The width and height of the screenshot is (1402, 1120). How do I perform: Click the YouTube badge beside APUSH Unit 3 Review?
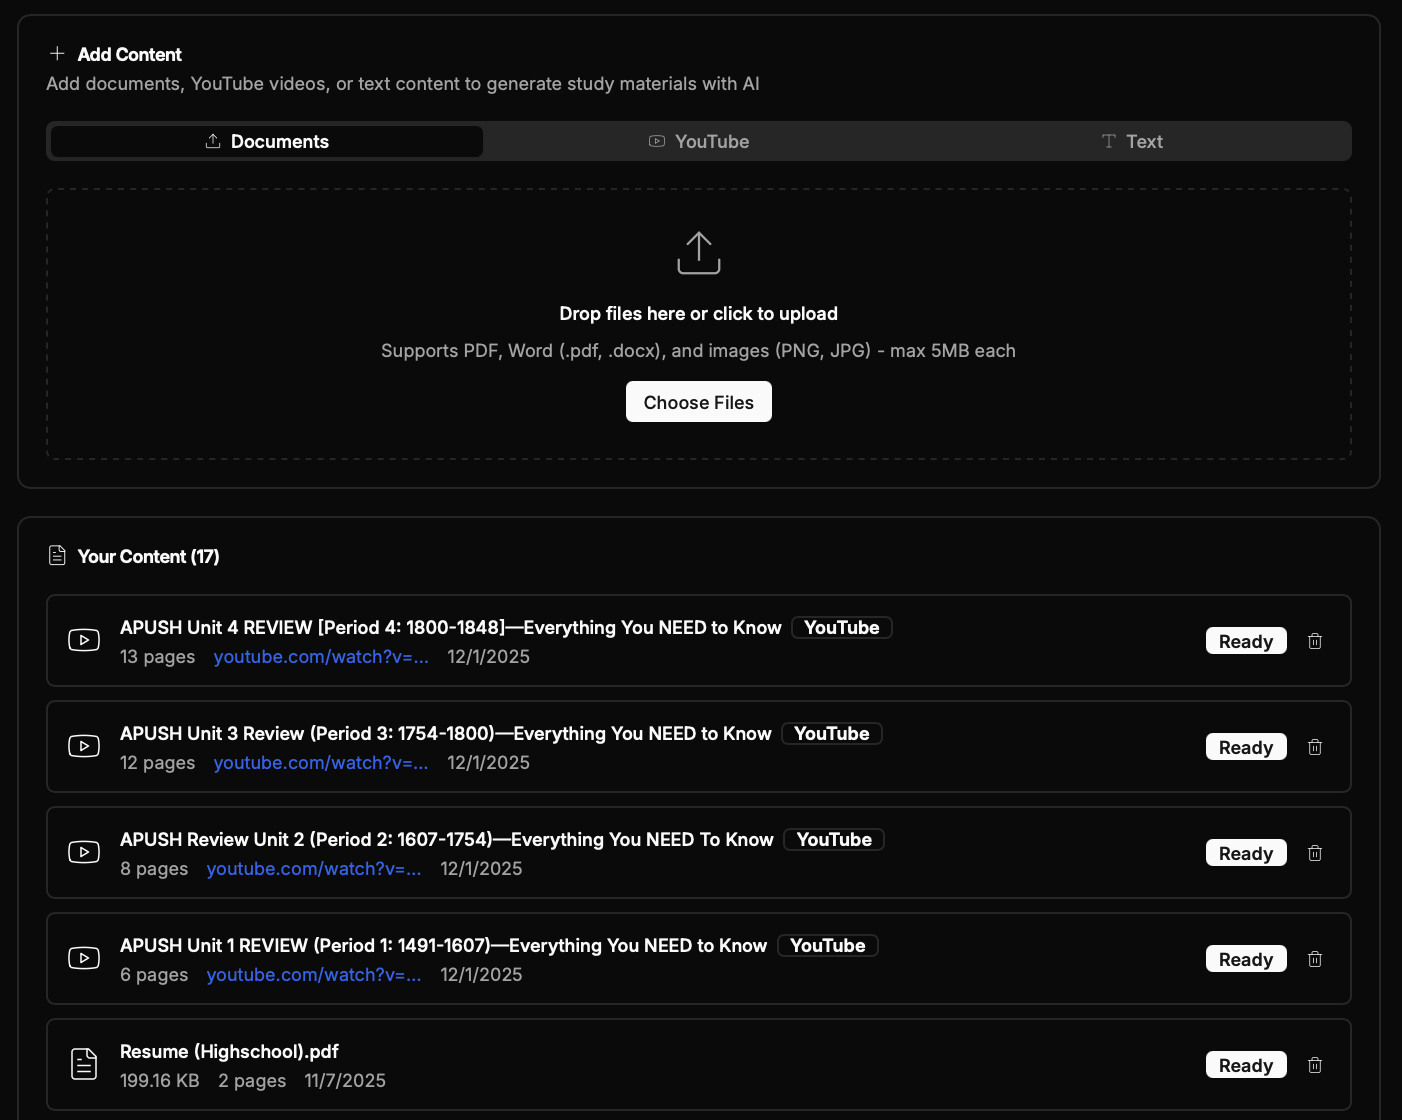(x=831, y=733)
